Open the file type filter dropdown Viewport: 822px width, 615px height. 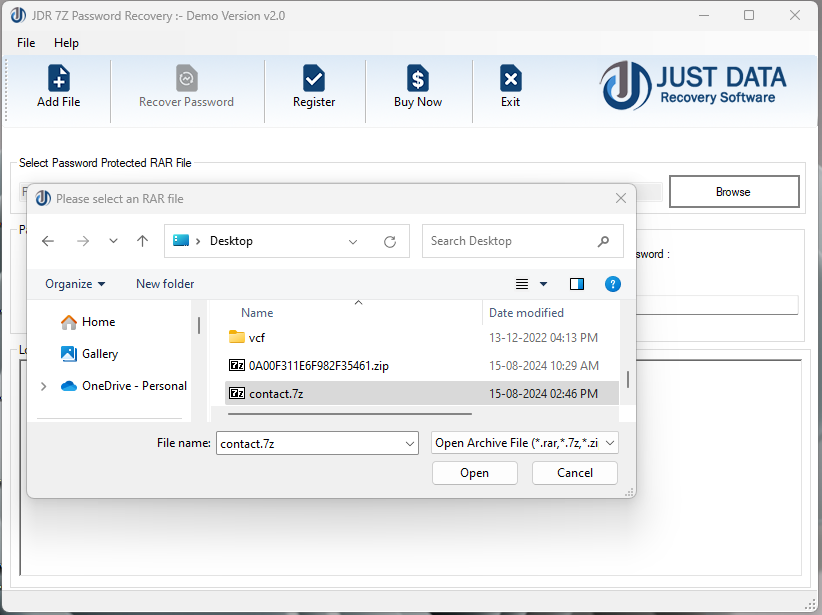[524, 442]
